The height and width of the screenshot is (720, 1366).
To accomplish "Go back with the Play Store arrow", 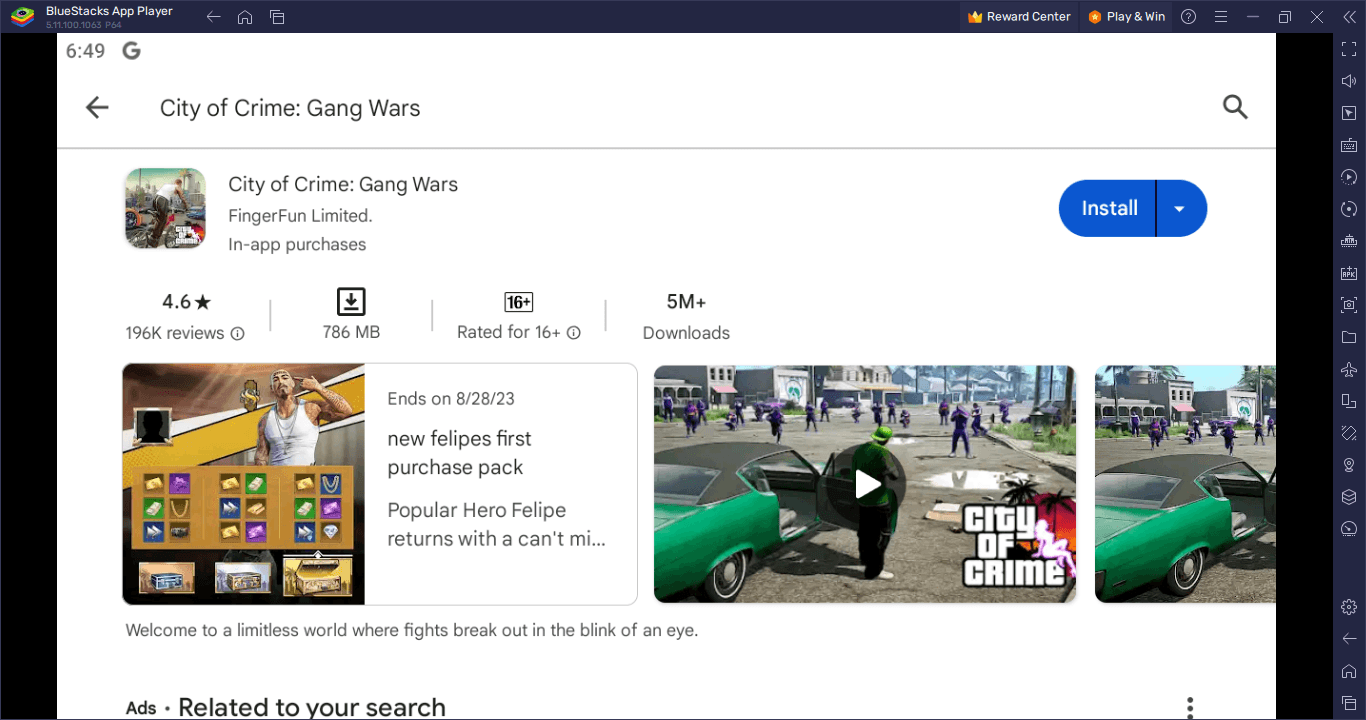I will pyautogui.click(x=97, y=108).
